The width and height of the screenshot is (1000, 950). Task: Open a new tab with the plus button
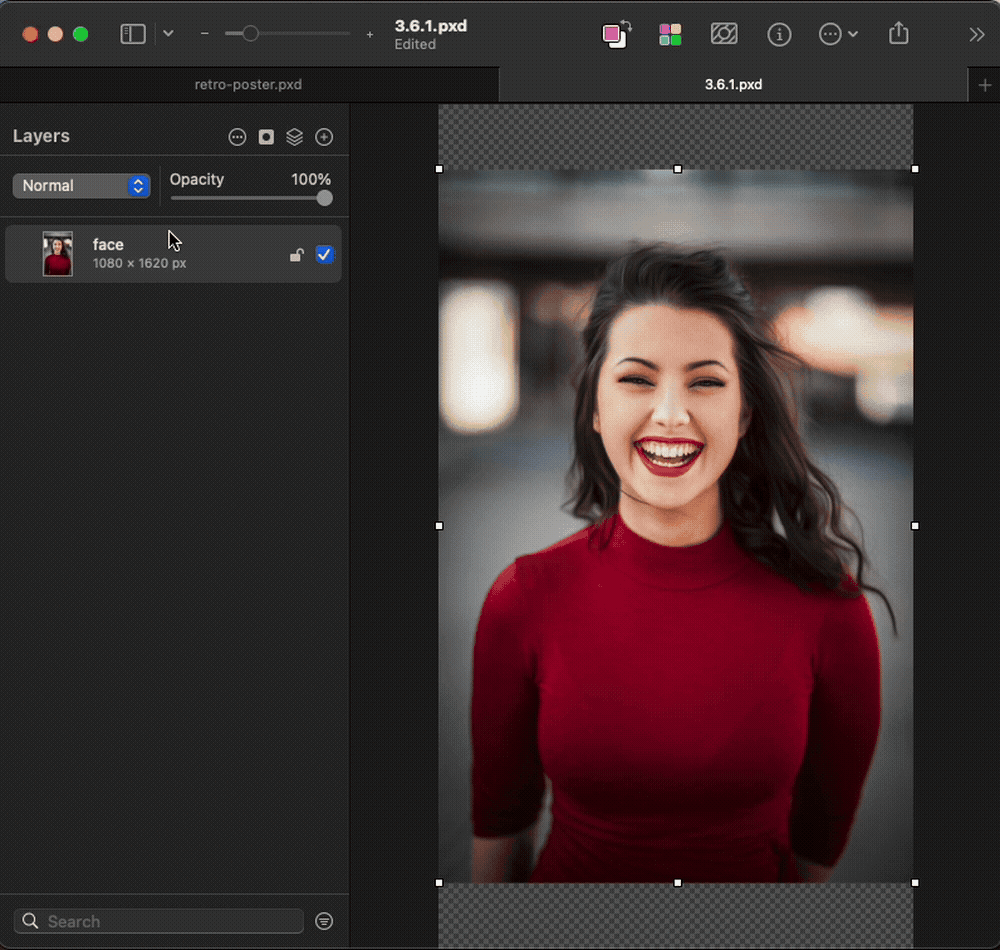(x=984, y=84)
